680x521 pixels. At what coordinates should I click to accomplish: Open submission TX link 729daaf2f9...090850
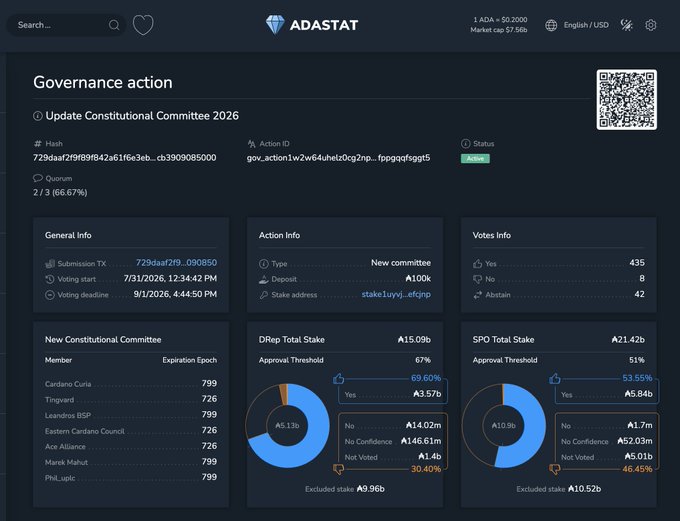[x=177, y=262]
